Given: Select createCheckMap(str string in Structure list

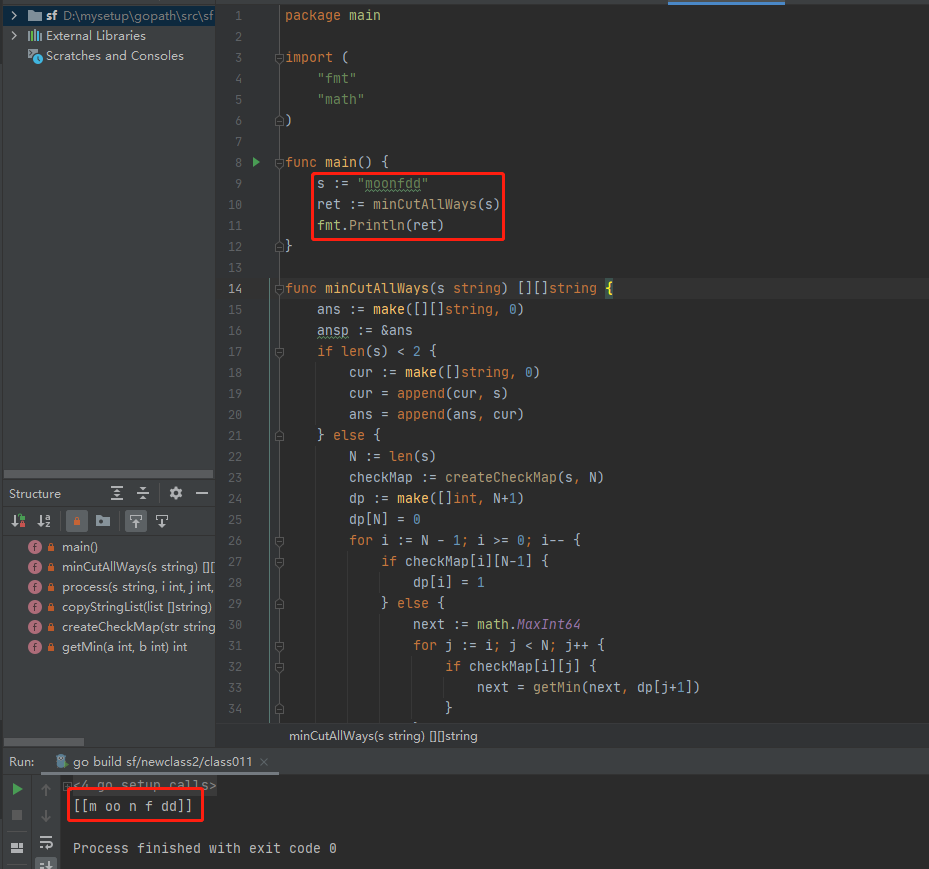Looking at the screenshot, I should (x=138, y=627).
